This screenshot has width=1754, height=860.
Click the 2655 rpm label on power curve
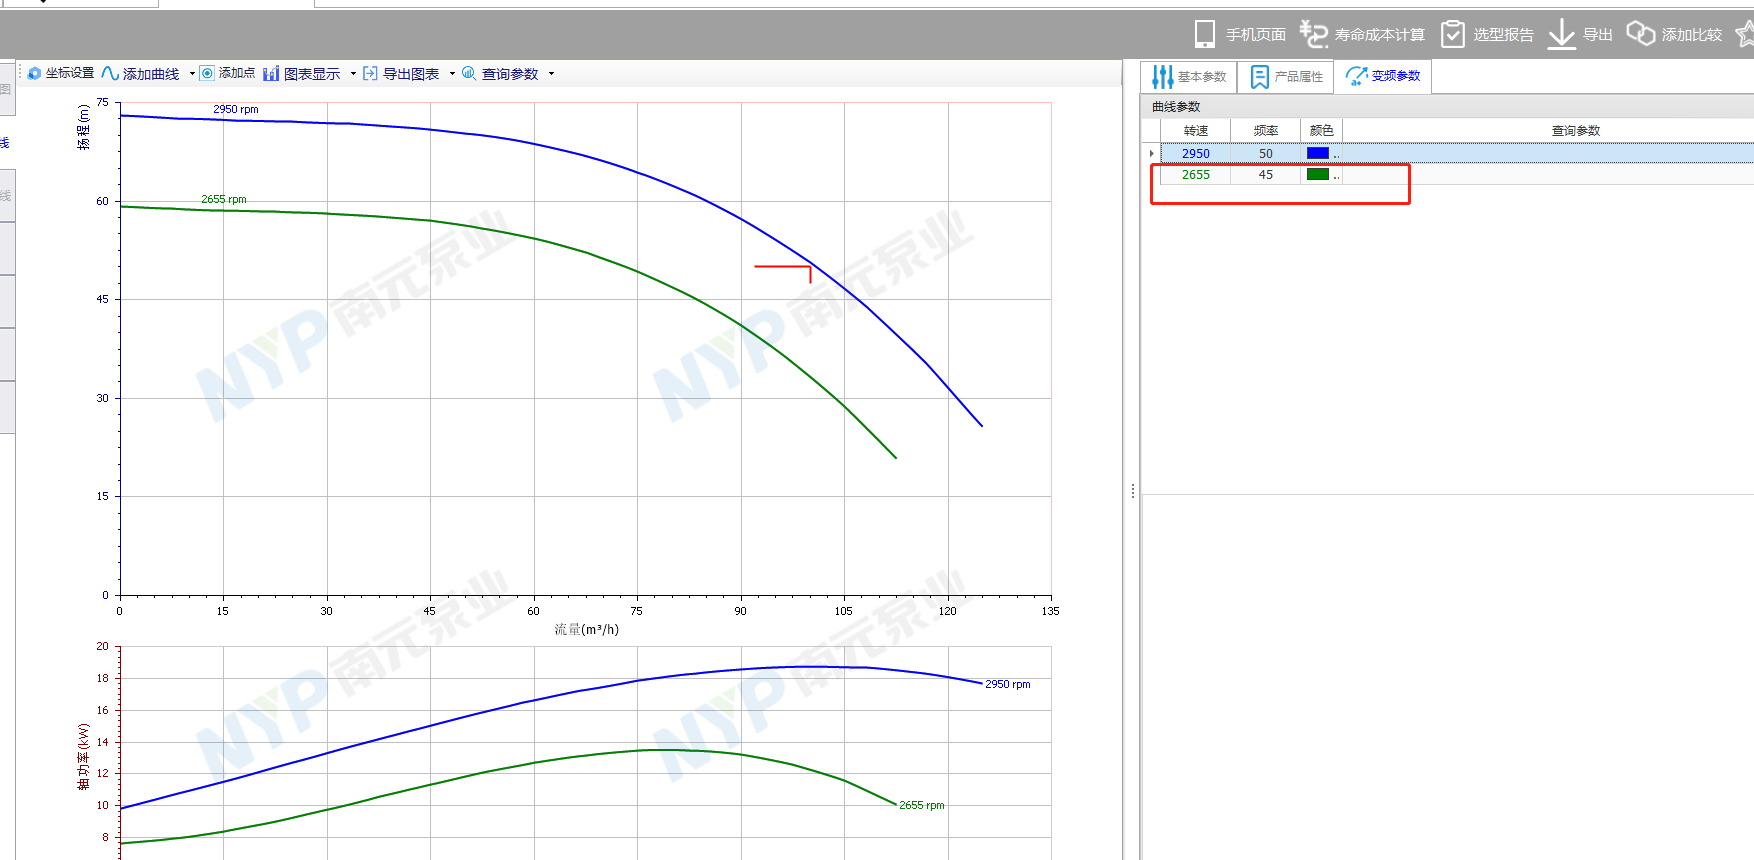pyautogui.click(x=922, y=805)
